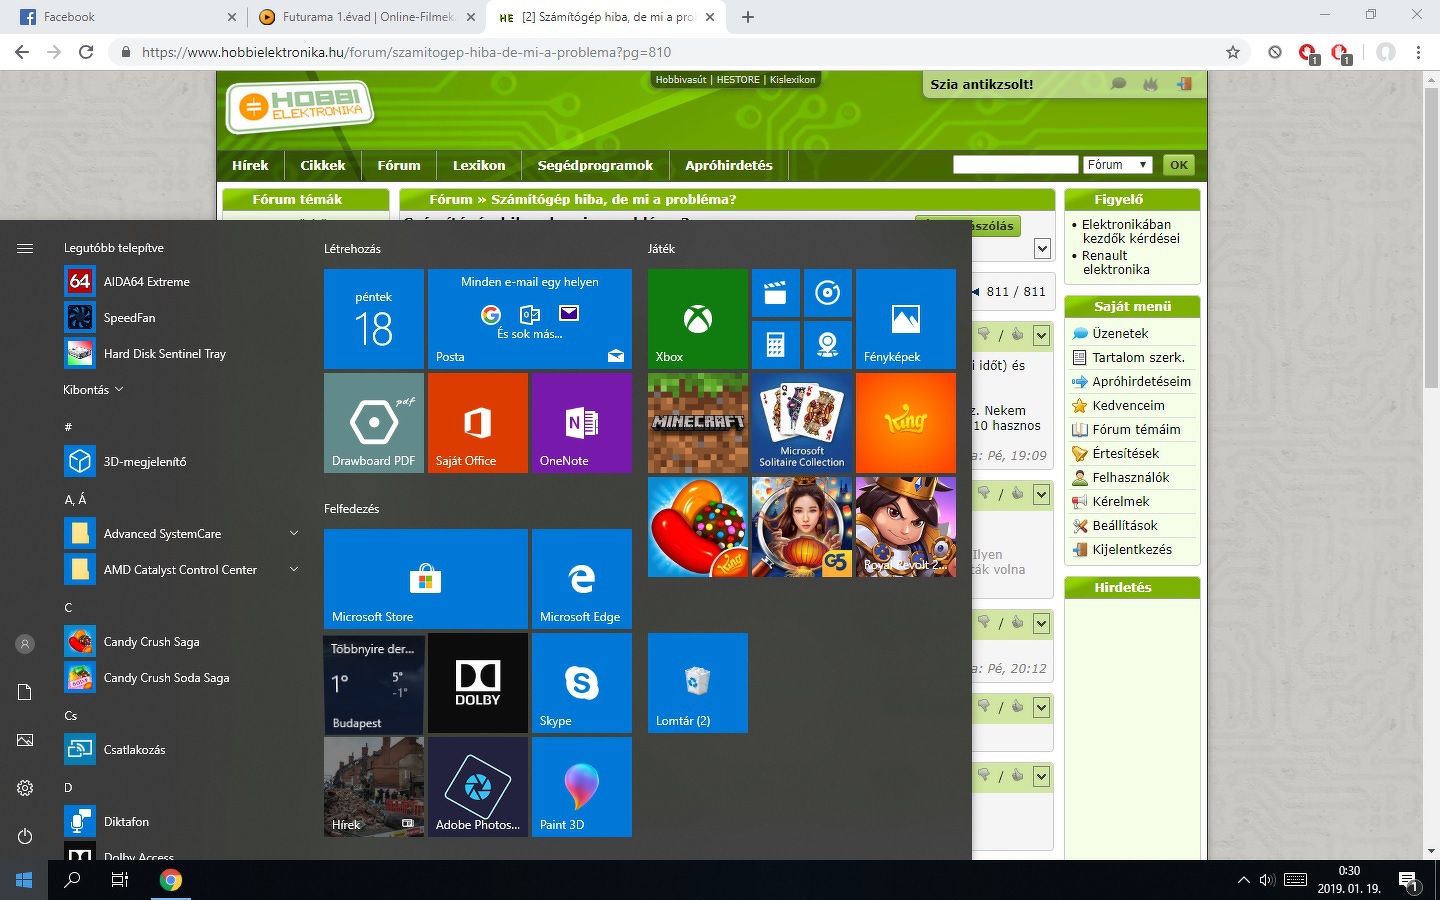1440x900 pixels.
Task: Open the 3D-megjelenítő app
Action: pyautogui.click(x=180, y=462)
